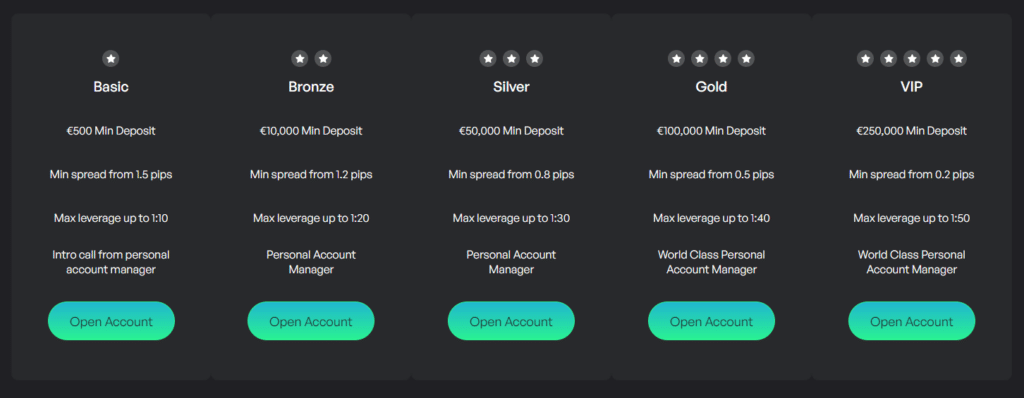
Task: Click the first star above Gold
Action: click(x=677, y=59)
